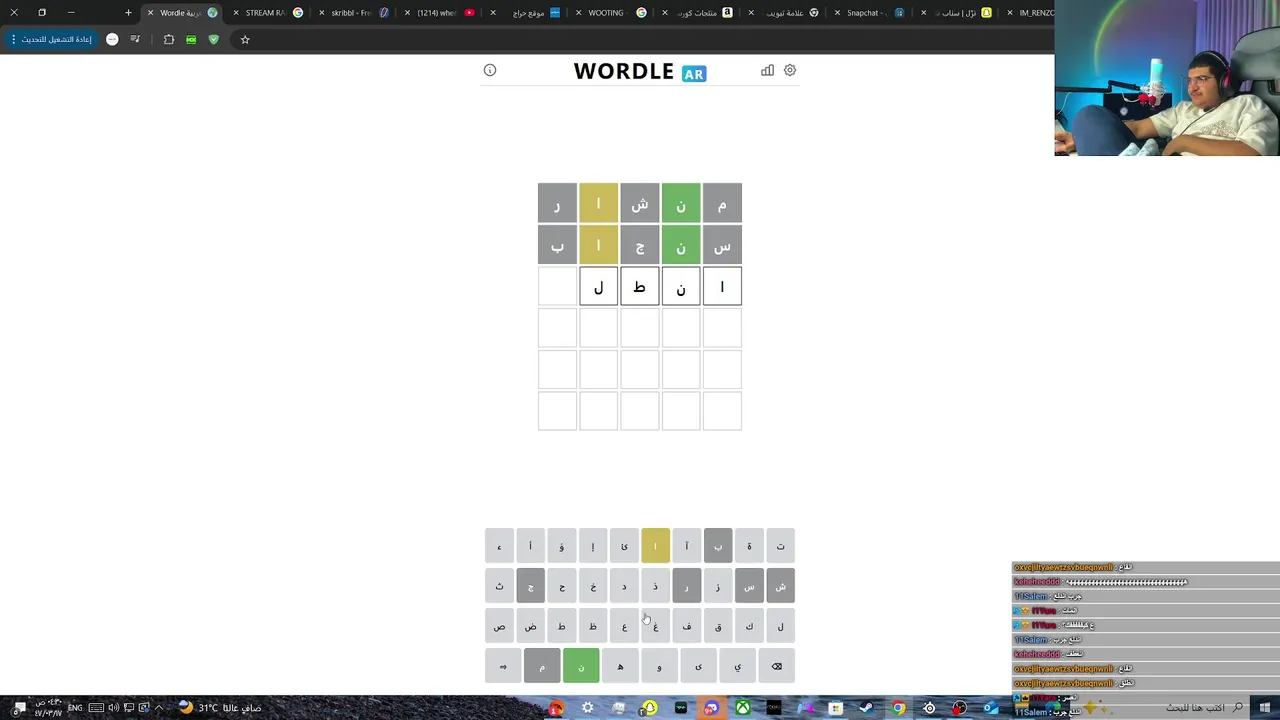Tap the خ key on the on-screen keyboard

click(593, 586)
